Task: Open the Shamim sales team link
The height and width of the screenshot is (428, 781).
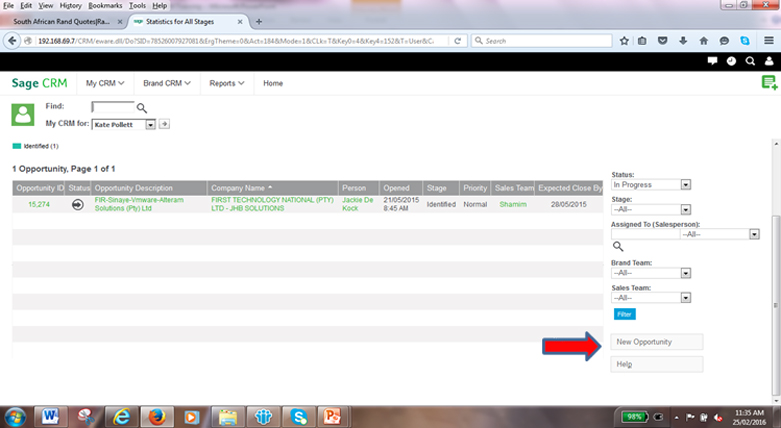Action: click(x=513, y=204)
